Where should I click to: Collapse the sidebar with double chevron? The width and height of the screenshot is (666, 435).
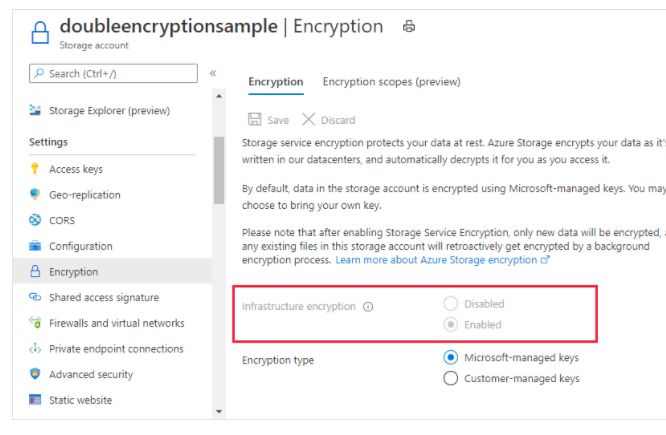click(213, 74)
